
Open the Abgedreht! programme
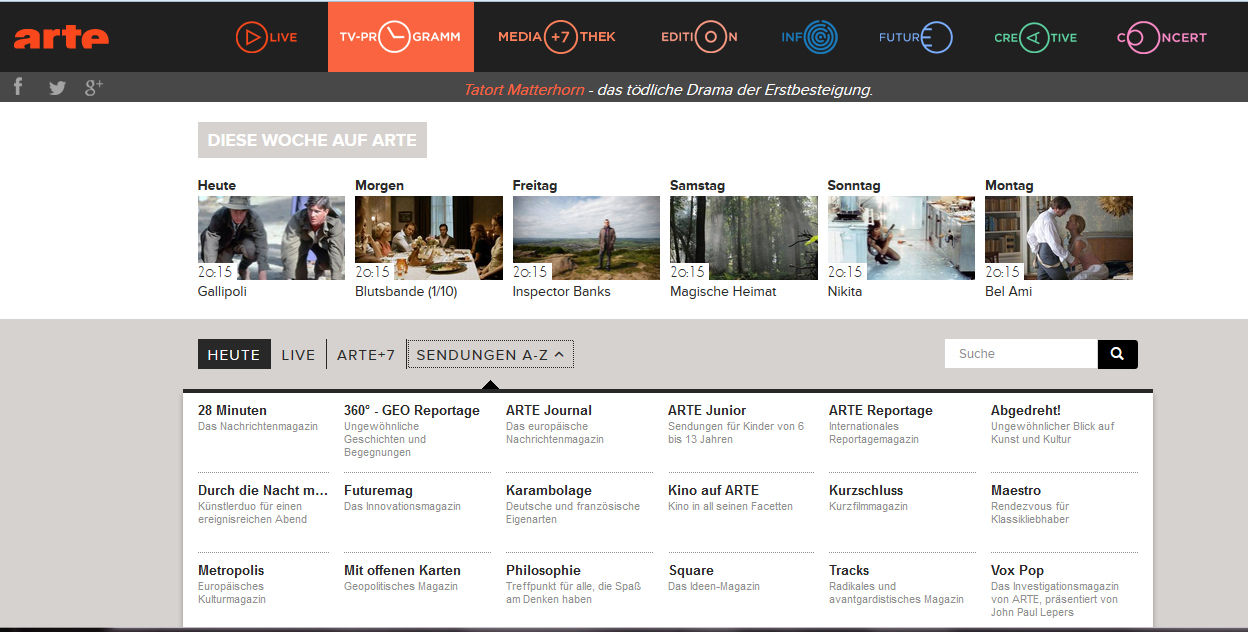point(1026,410)
